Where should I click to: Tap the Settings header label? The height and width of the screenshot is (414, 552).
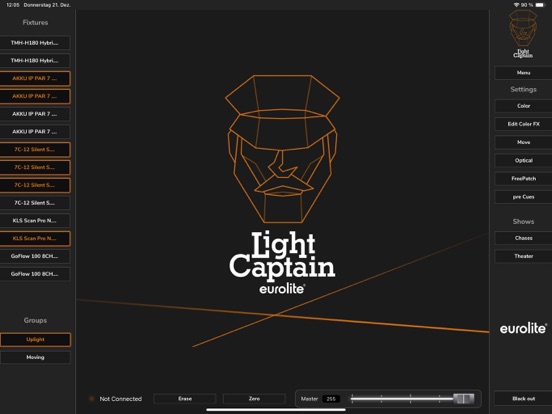pos(523,89)
